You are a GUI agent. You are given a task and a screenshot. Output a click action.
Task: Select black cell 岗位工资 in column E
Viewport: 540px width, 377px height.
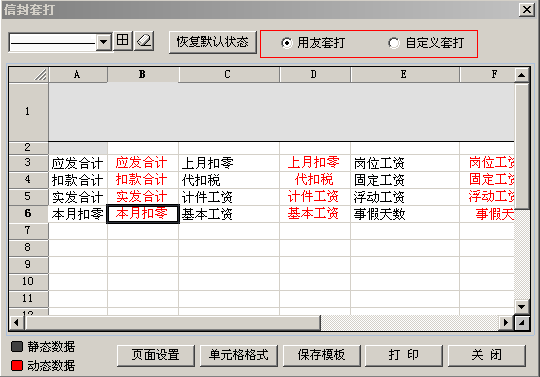tap(404, 163)
